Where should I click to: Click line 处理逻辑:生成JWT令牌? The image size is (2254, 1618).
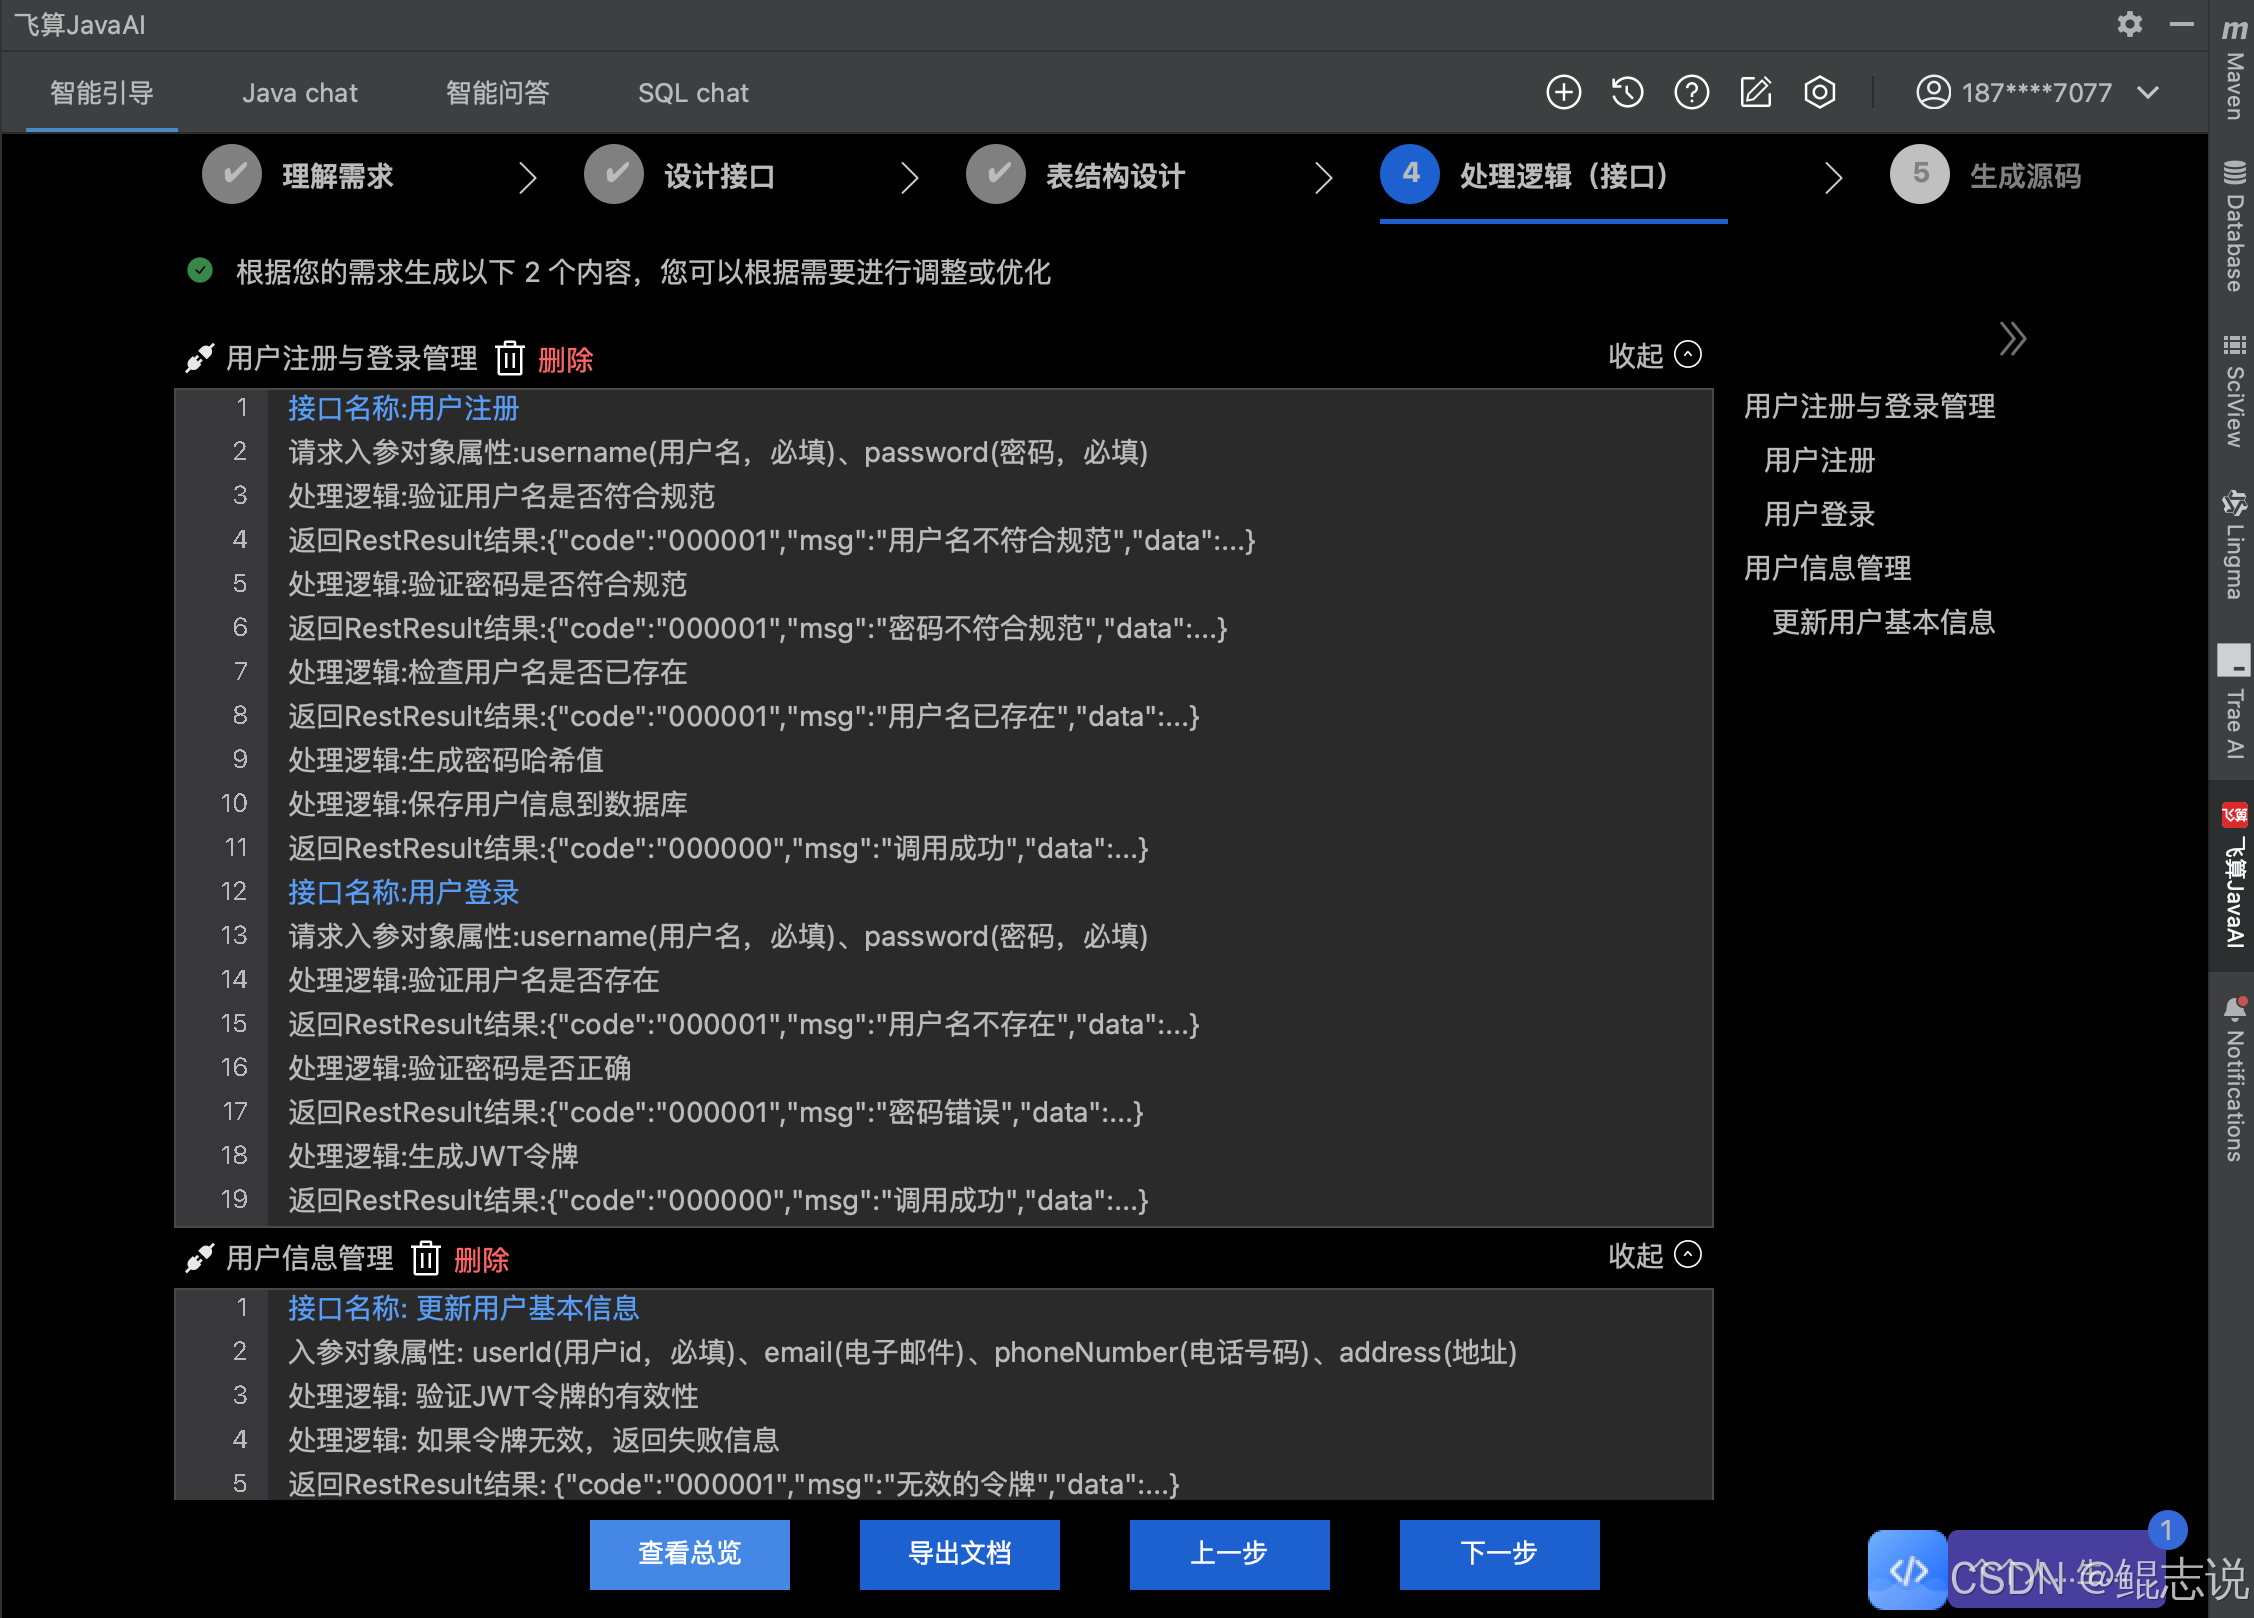coord(433,1156)
